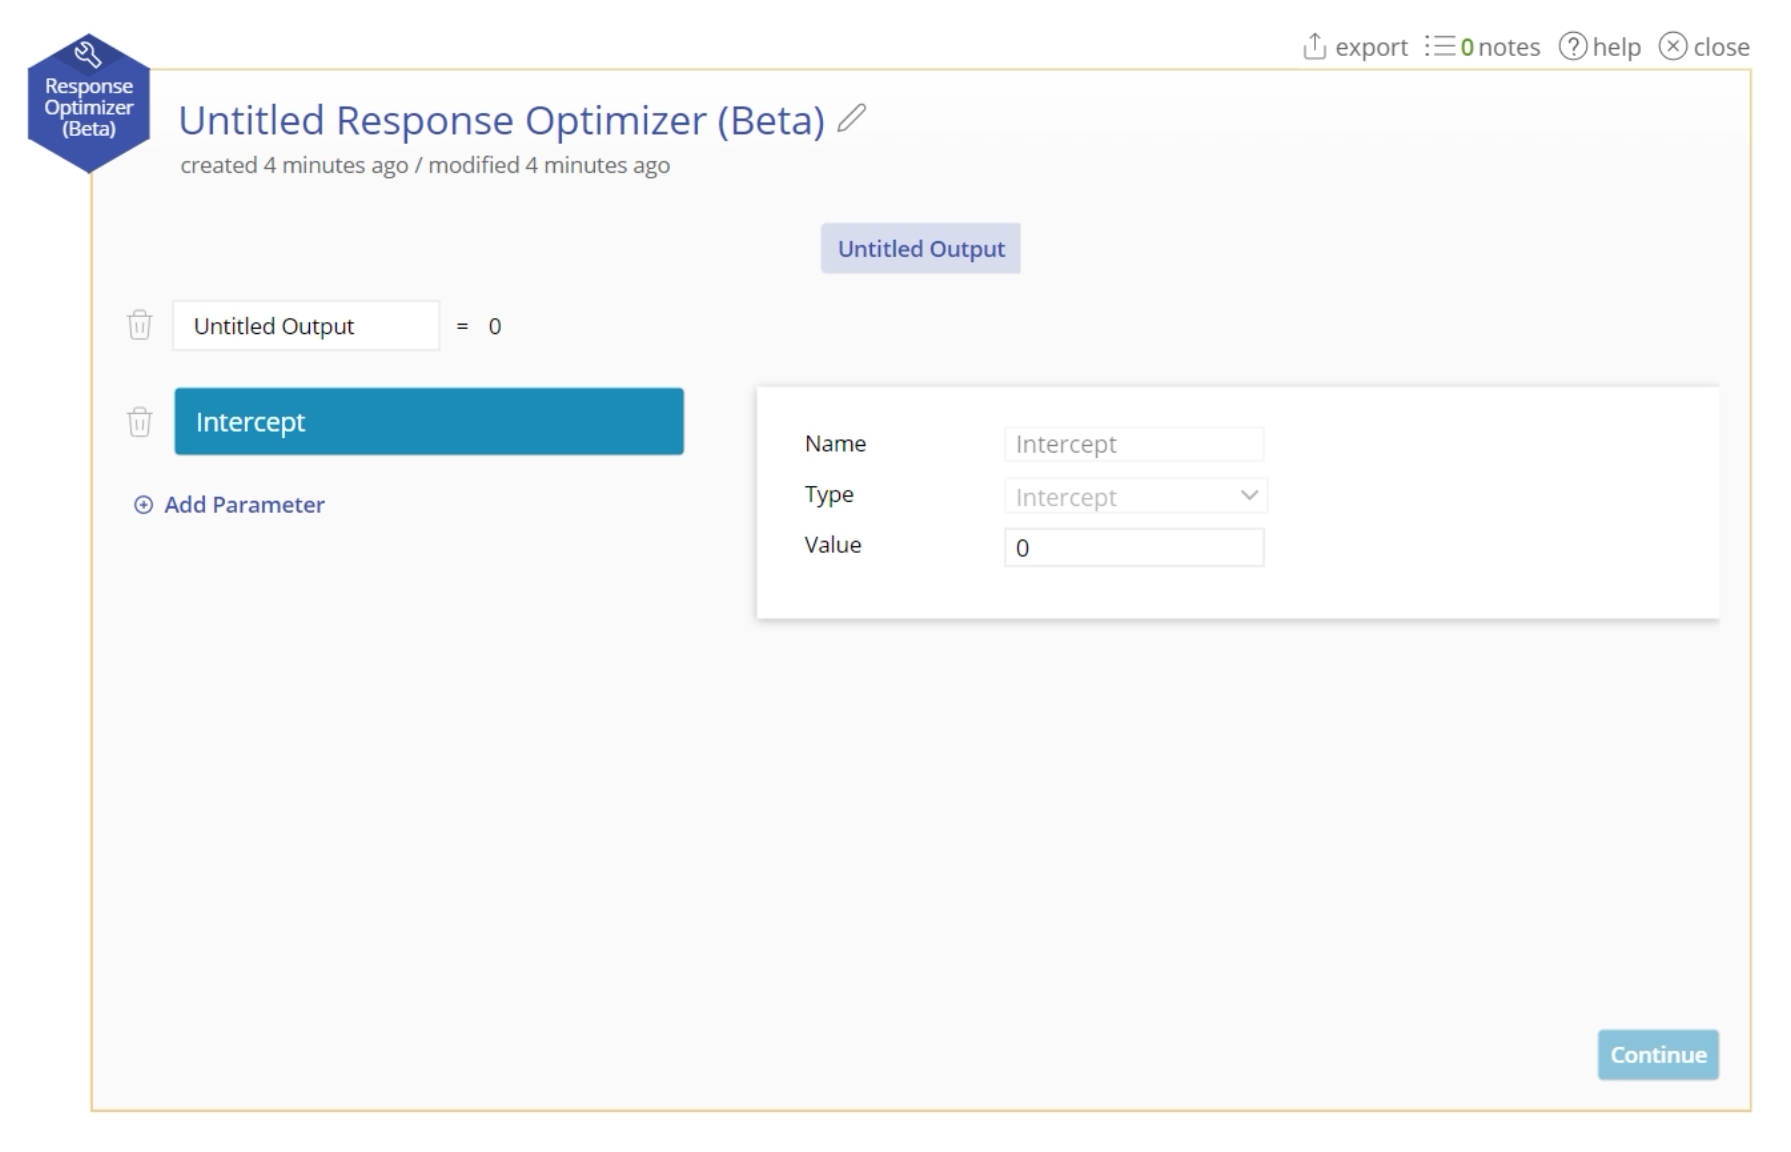Click the Response Optimizer hexagon icon

pyautogui.click(x=88, y=103)
